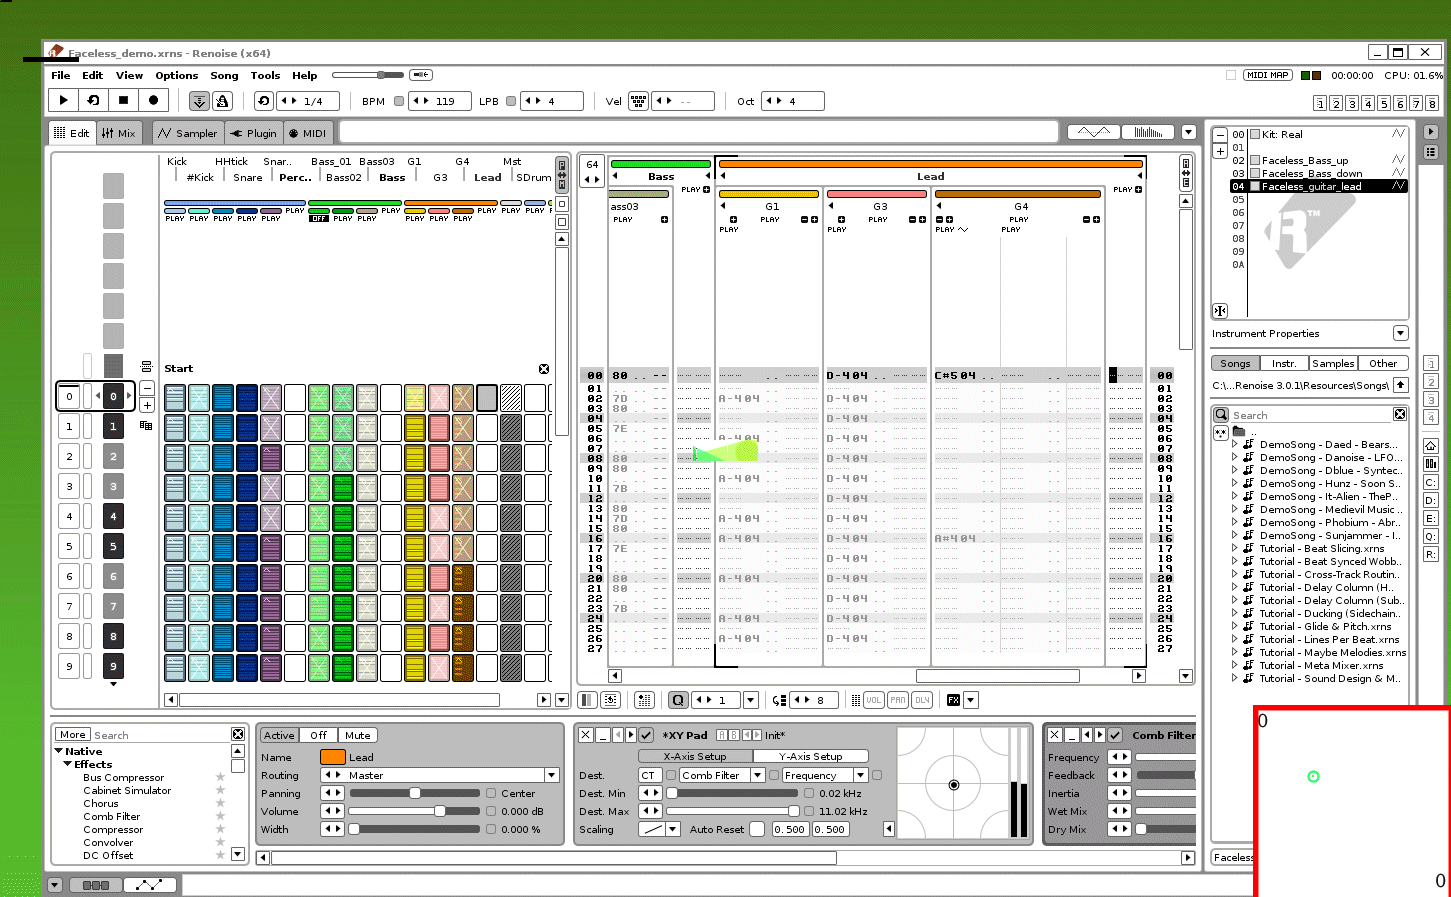Expand the DemoSong - Daed tree item
This screenshot has width=1451, height=897.
(x=1235, y=444)
